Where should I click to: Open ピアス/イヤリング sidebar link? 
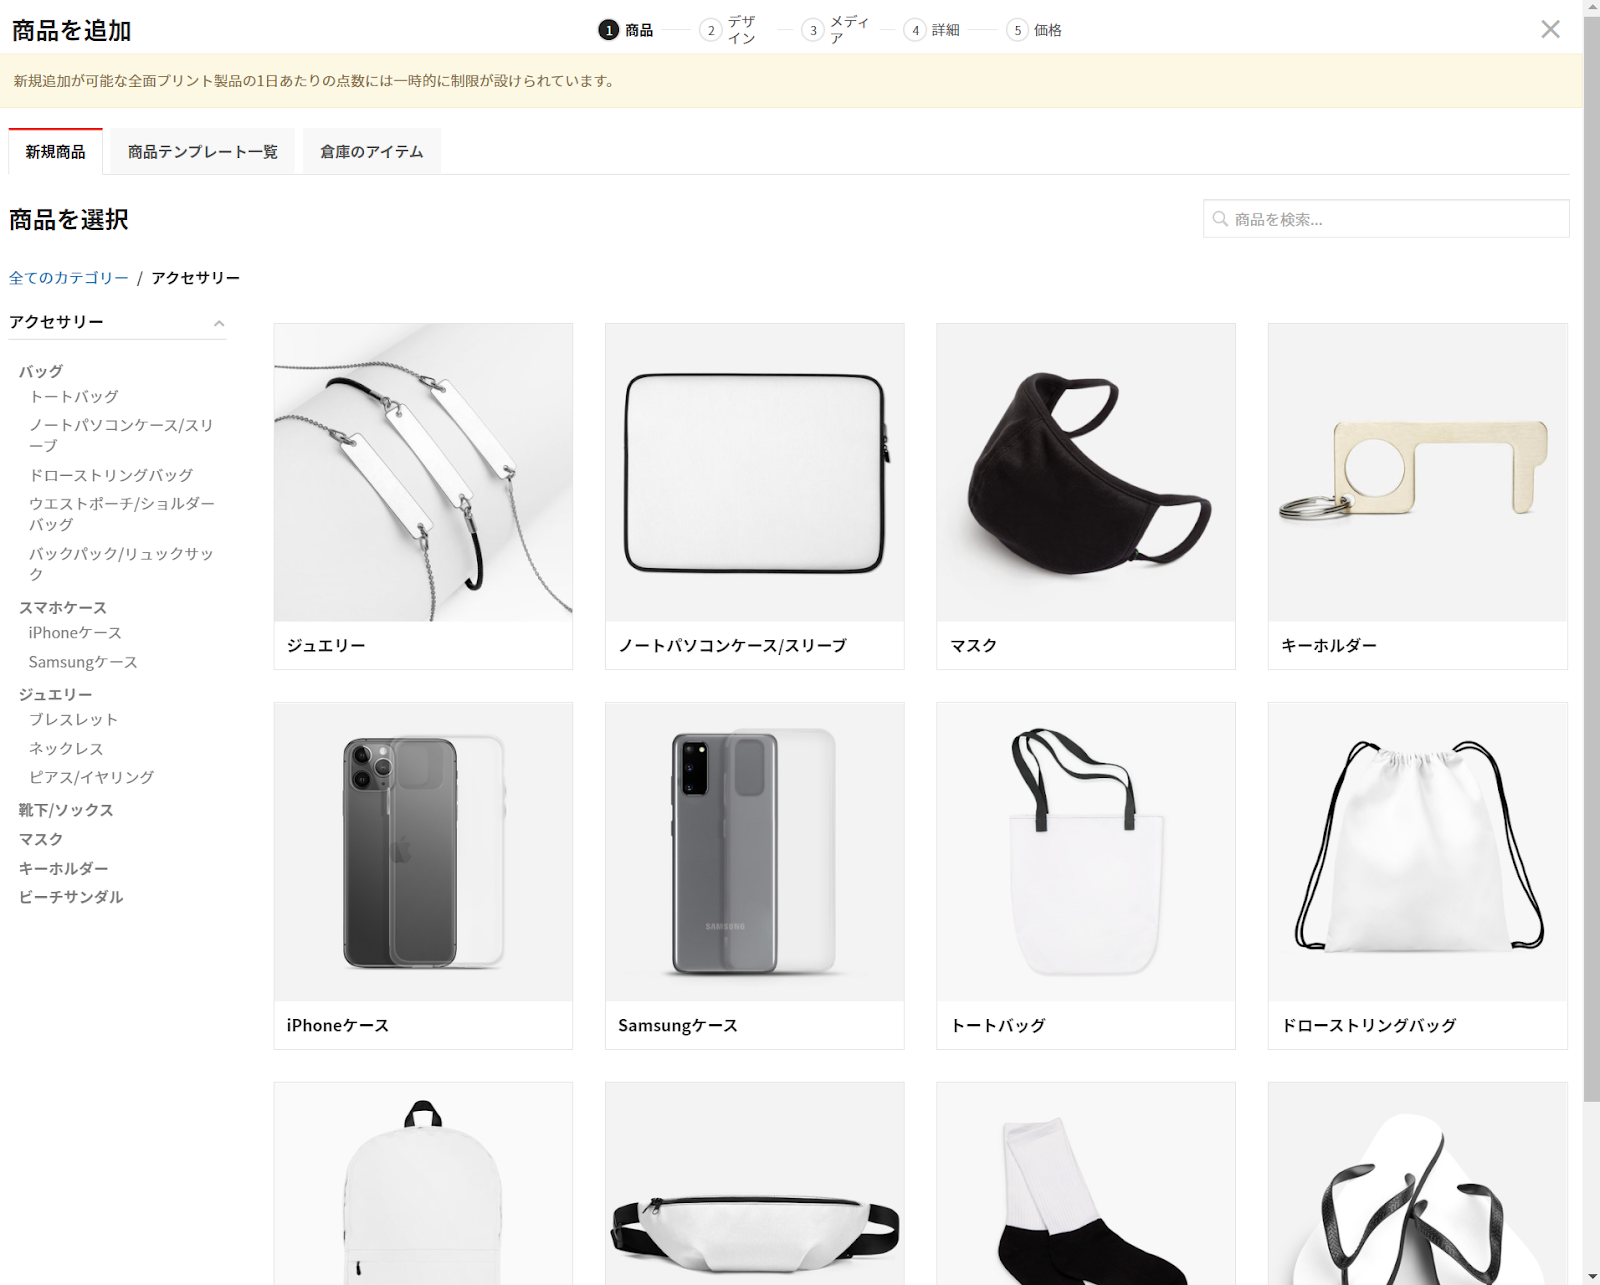[x=92, y=778]
